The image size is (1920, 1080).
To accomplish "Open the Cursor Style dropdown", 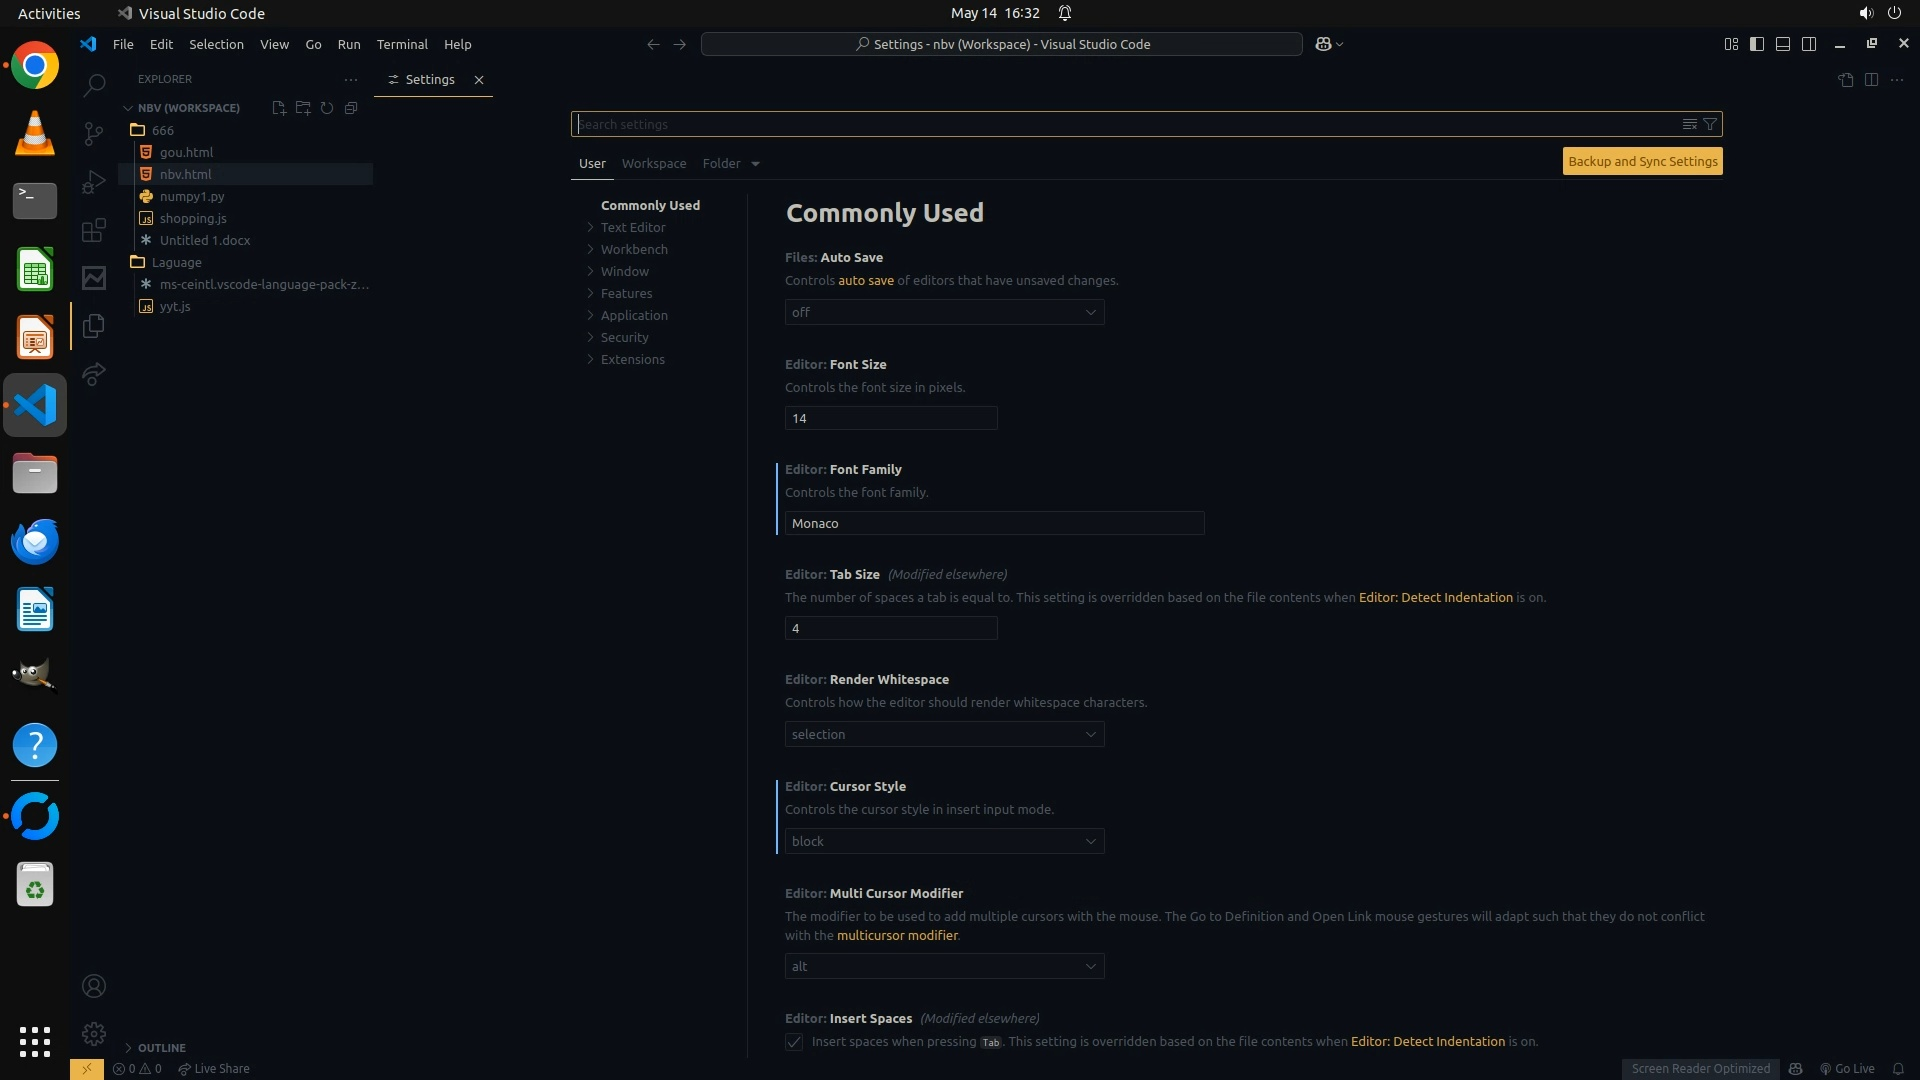I will coord(944,841).
